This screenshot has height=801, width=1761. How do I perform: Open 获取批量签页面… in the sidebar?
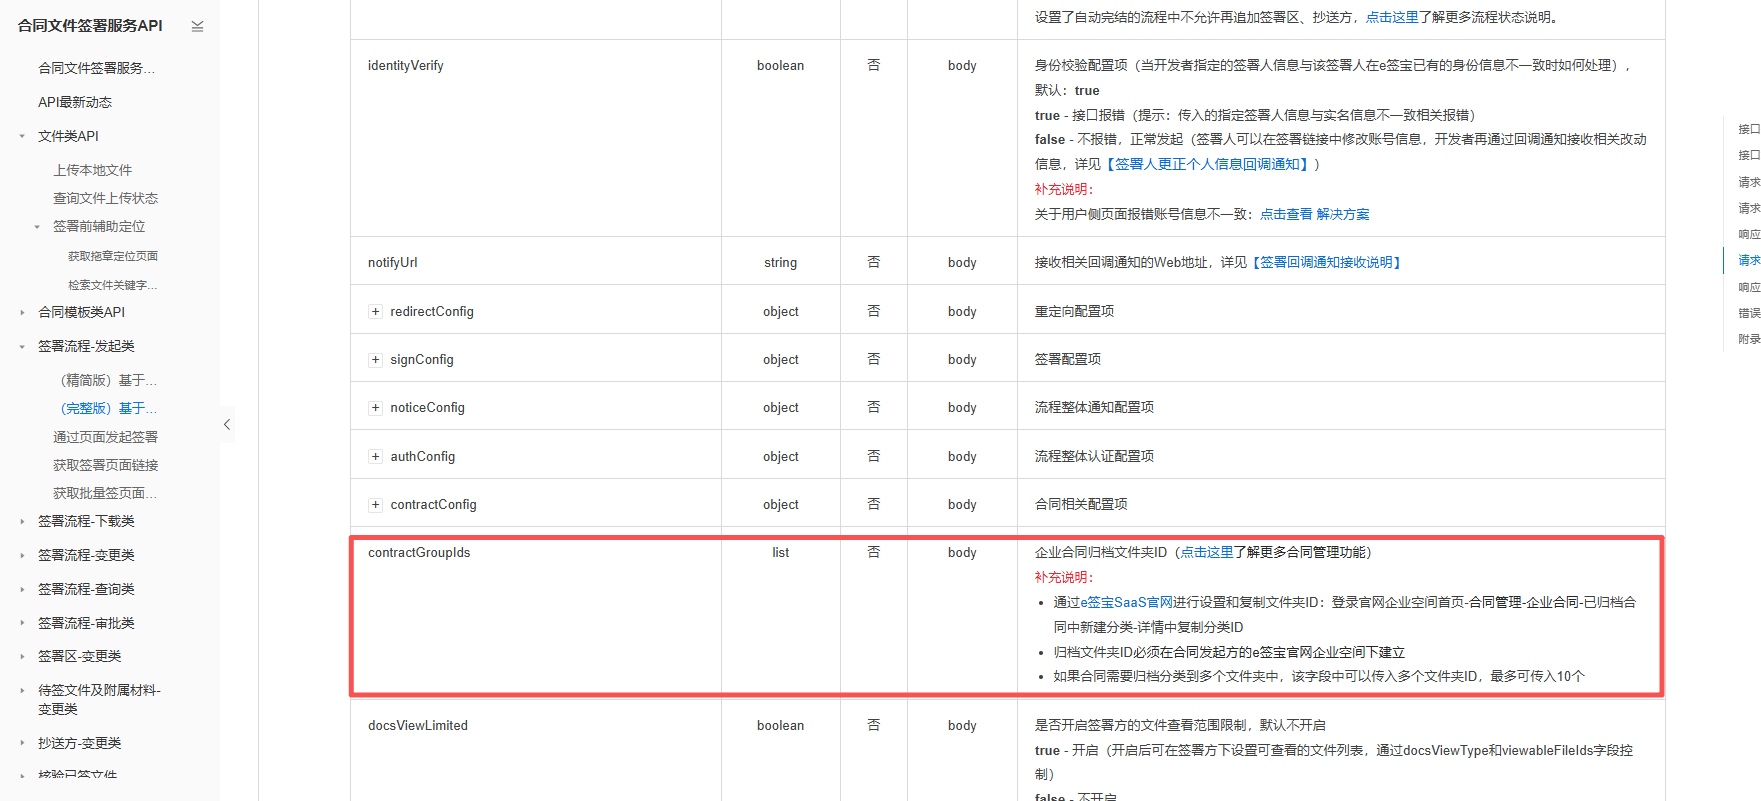click(105, 493)
